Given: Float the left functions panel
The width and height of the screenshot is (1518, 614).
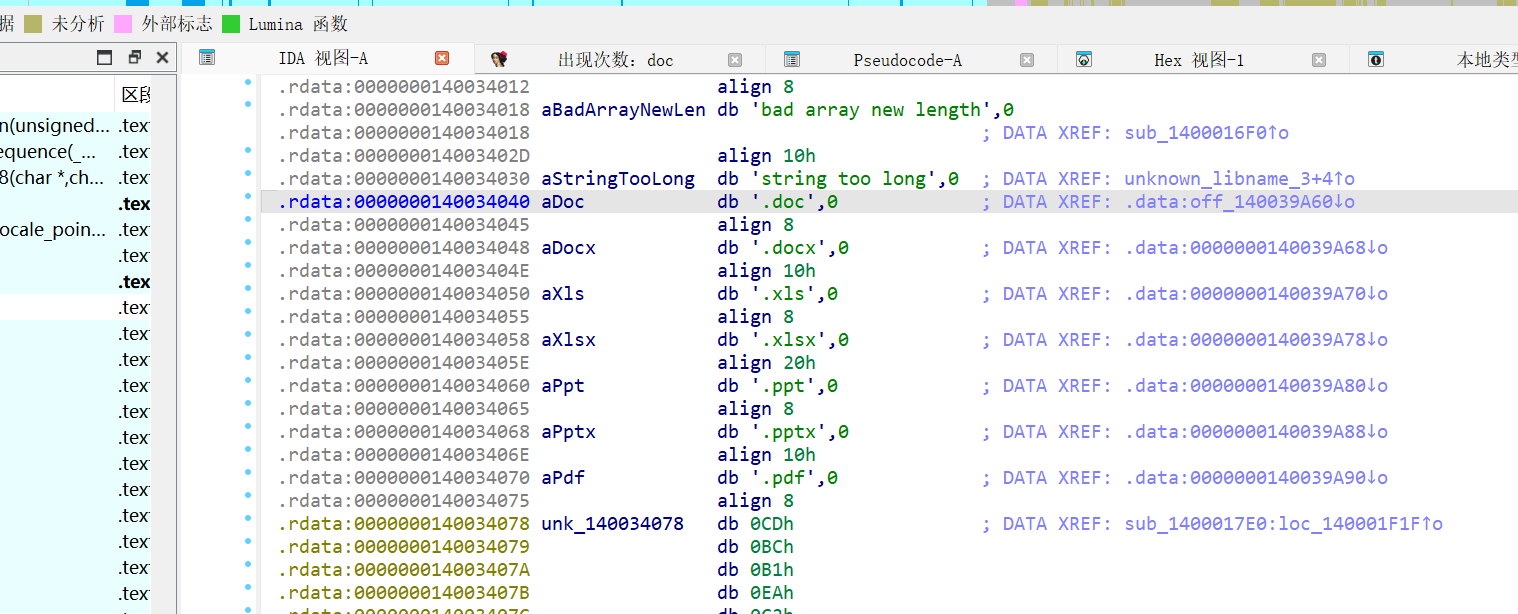Looking at the screenshot, I should [134, 57].
